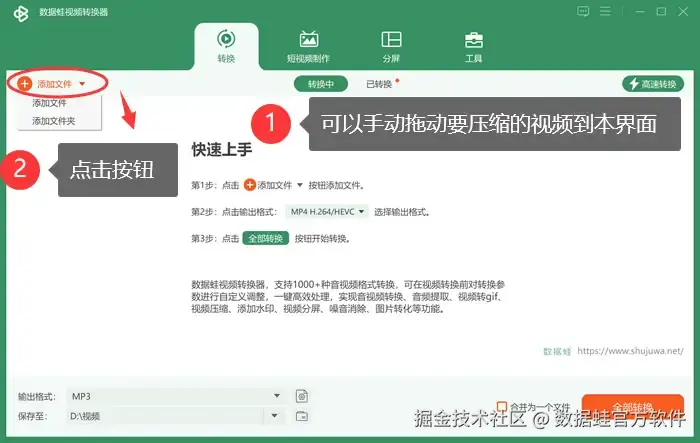Image resolution: width=700 pixels, height=443 pixels.
Task: Choose 添加文件 from the dropdown menu
Action: tap(50, 103)
